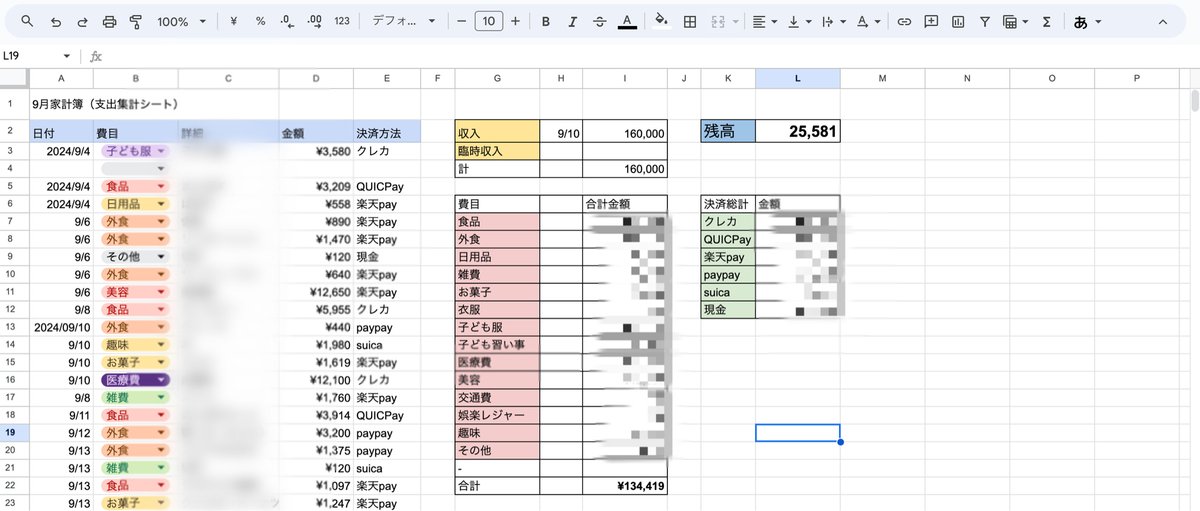Open the 100% zoom dropdown

[x=182, y=21]
